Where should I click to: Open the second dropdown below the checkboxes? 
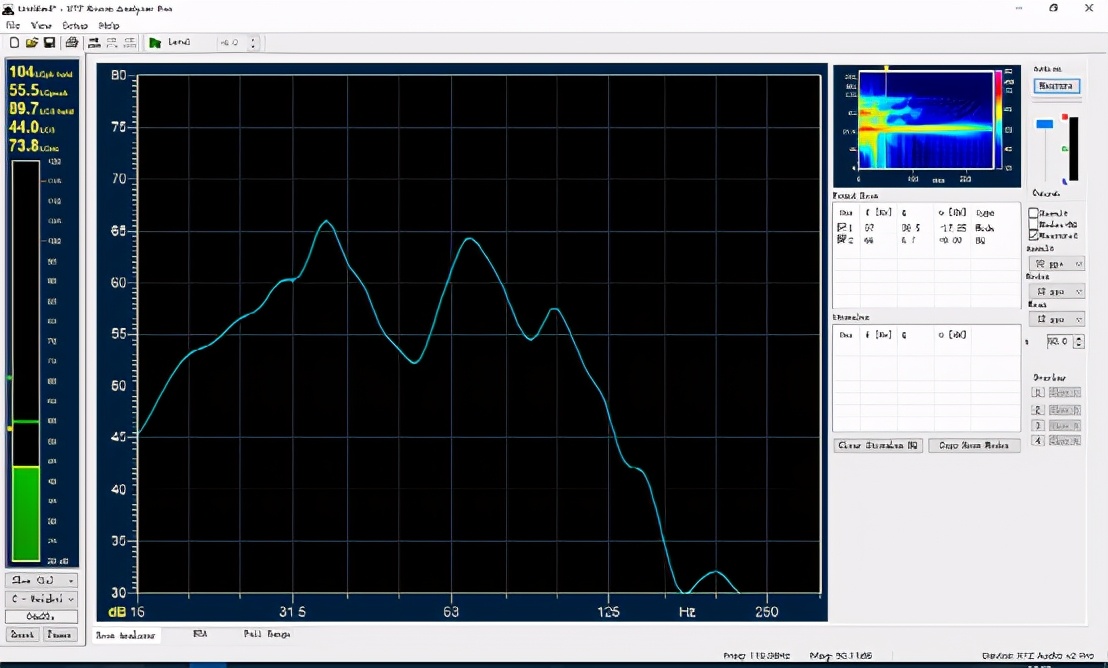click(x=1056, y=291)
